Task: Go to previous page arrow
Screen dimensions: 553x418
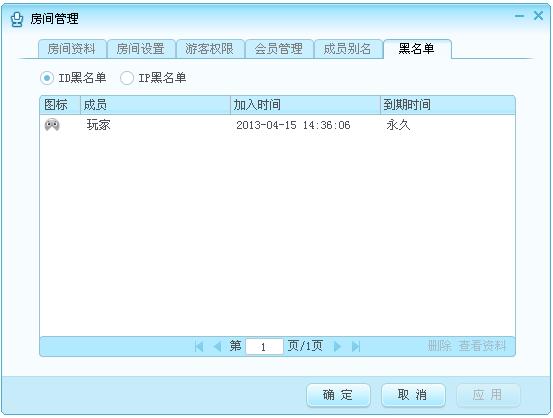Action: click(x=217, y=346)
